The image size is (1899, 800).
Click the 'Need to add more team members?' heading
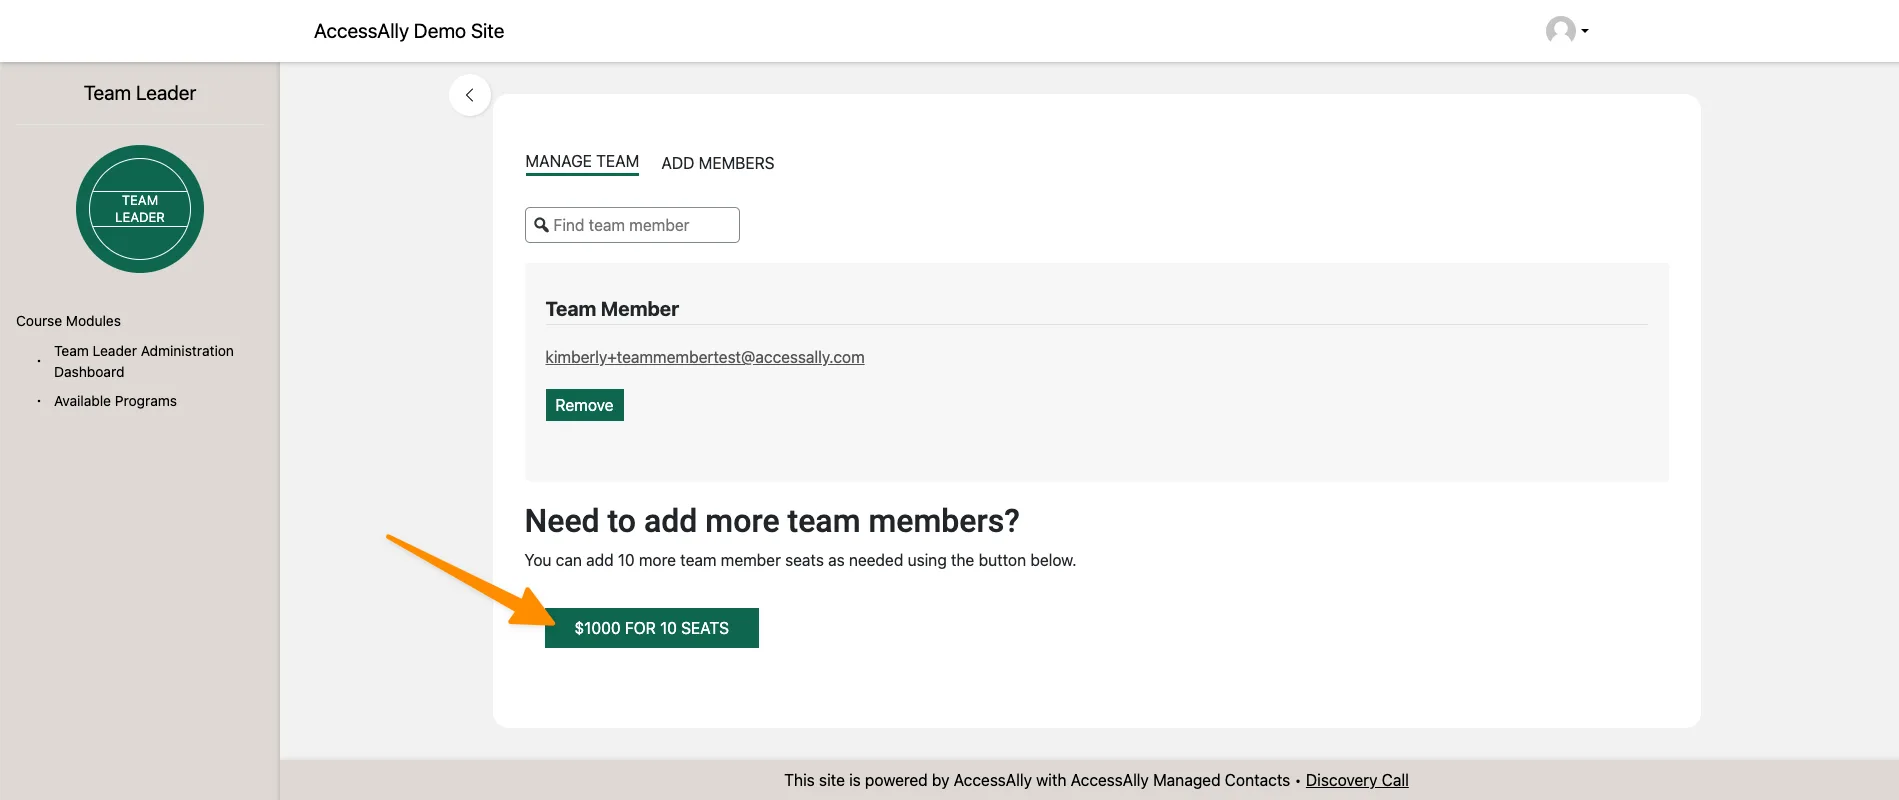(771, 521)
